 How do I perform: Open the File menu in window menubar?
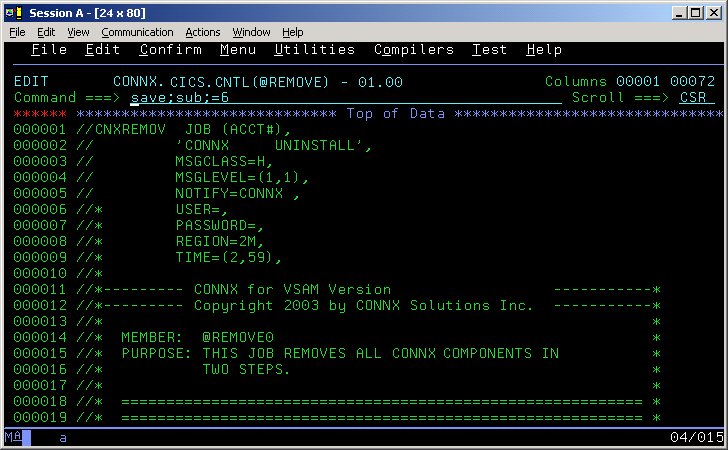coord(17,32)
